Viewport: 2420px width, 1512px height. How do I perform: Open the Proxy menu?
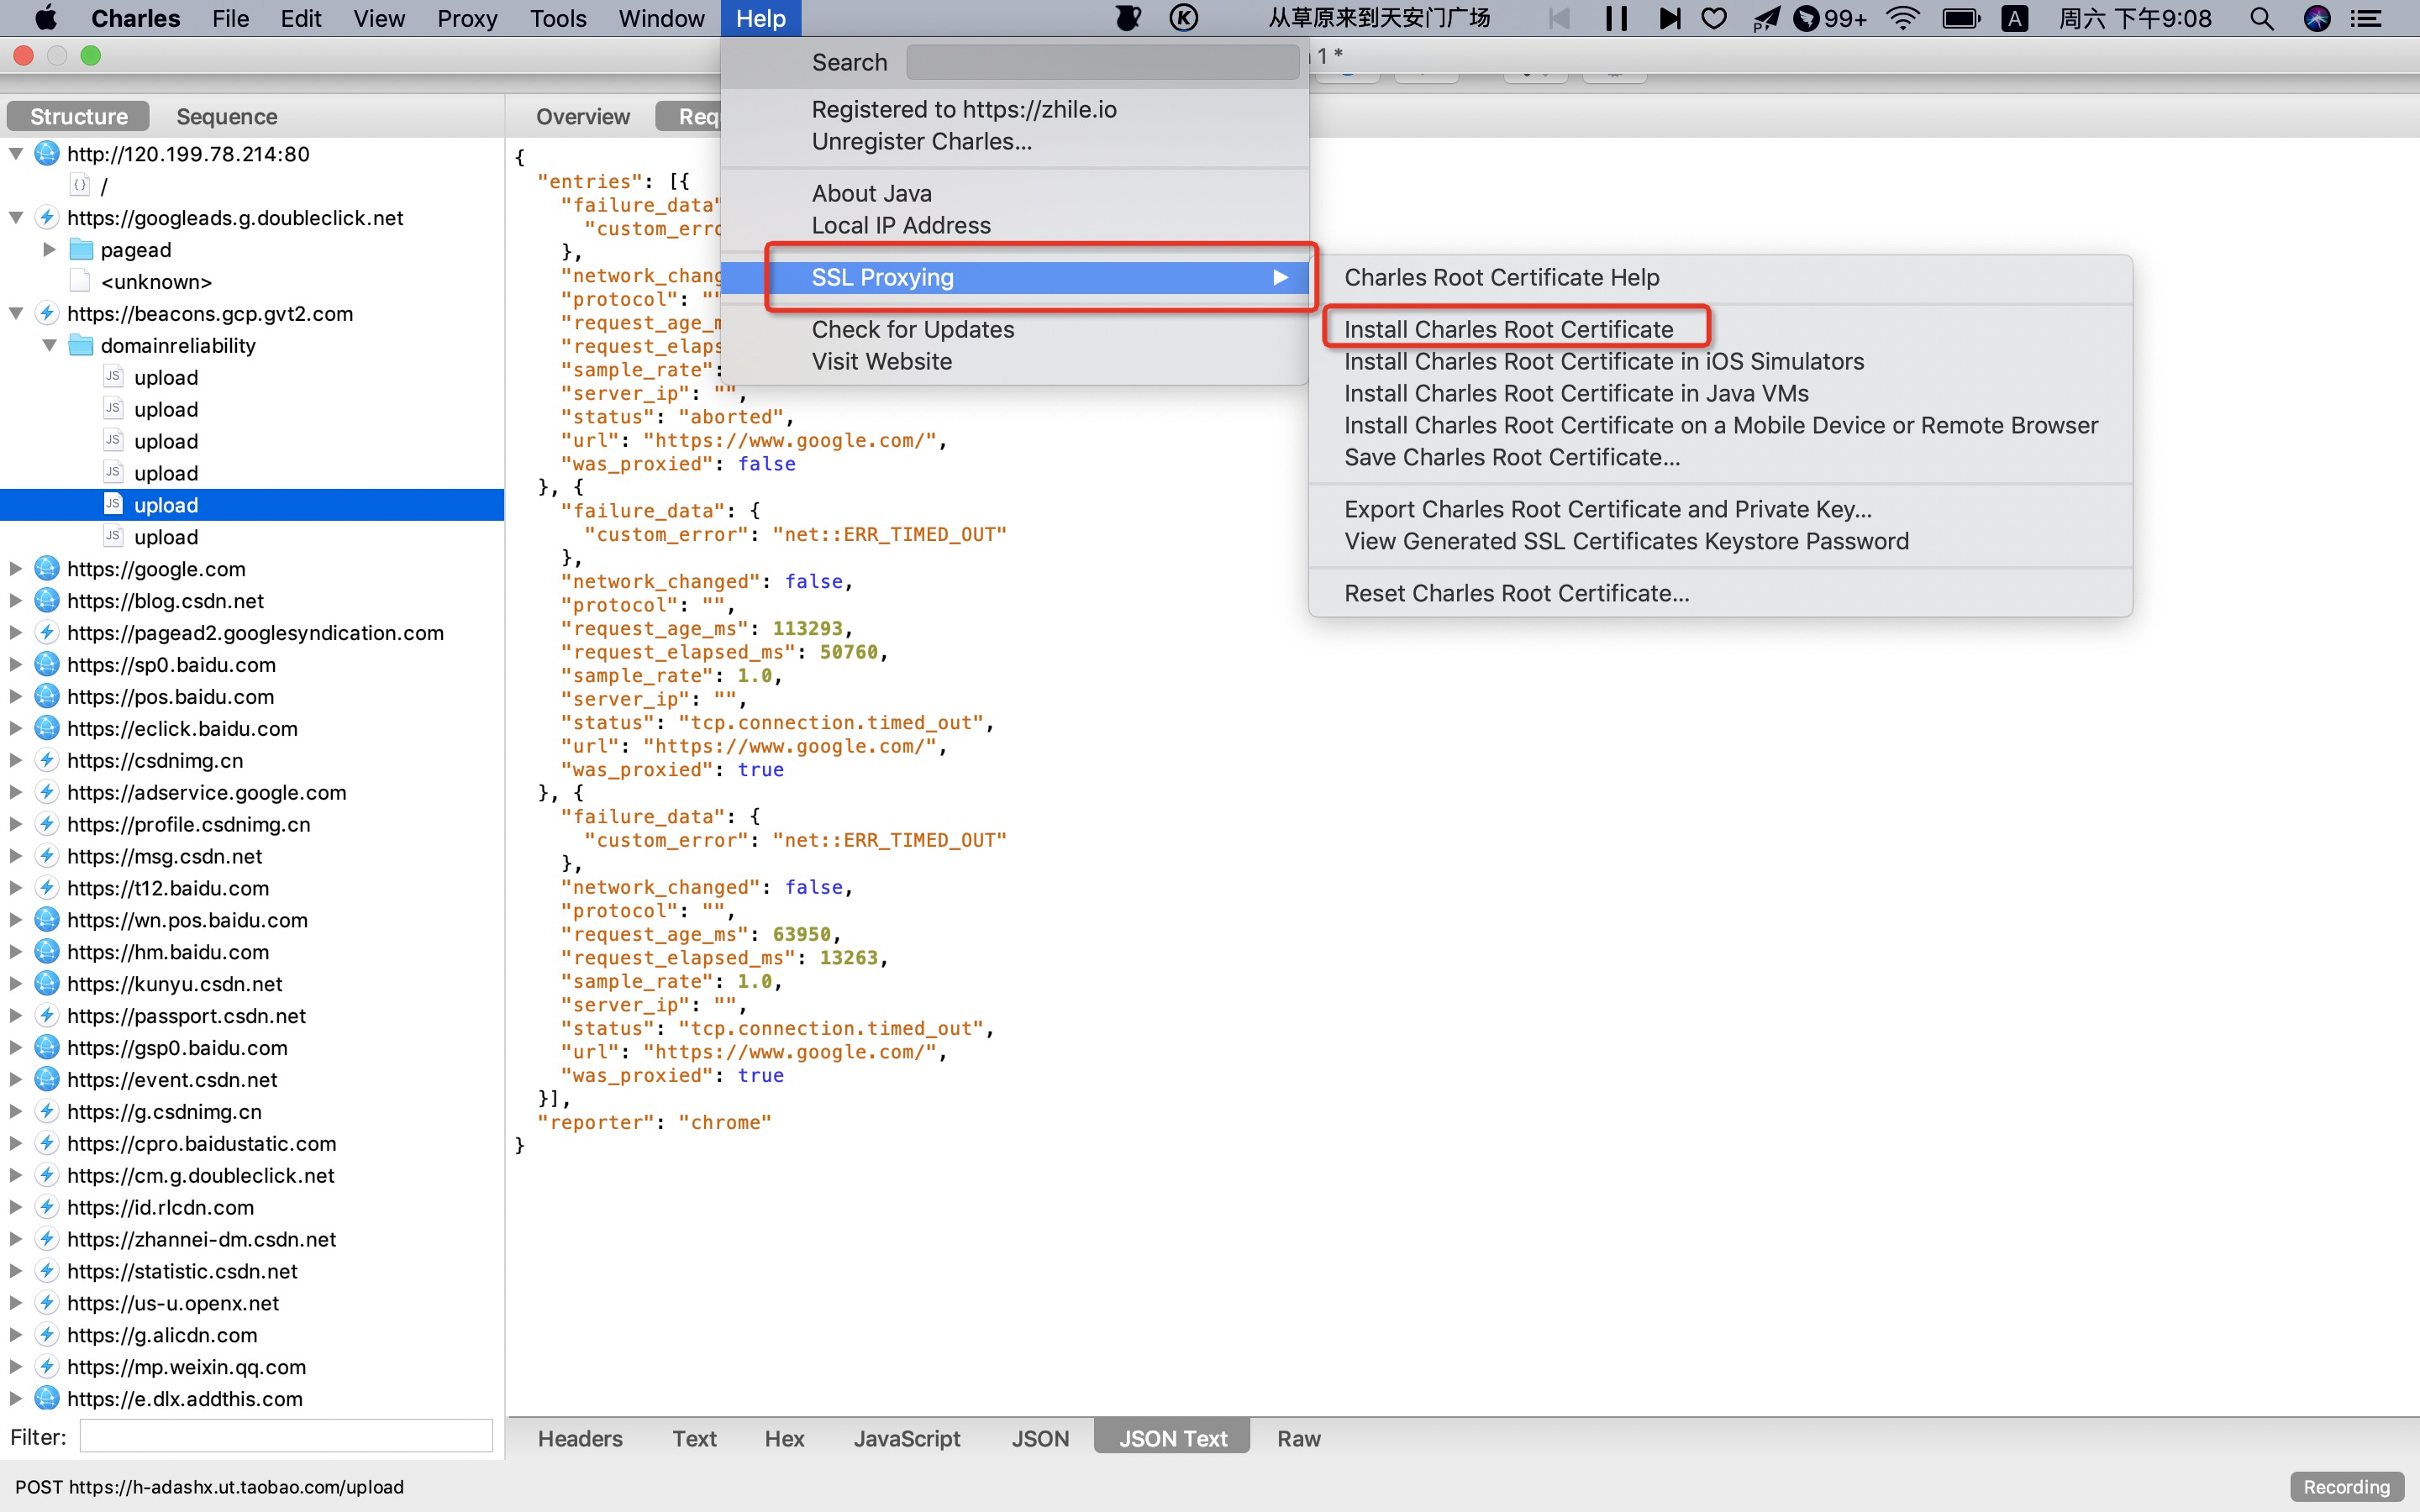[x=467, y=18]
